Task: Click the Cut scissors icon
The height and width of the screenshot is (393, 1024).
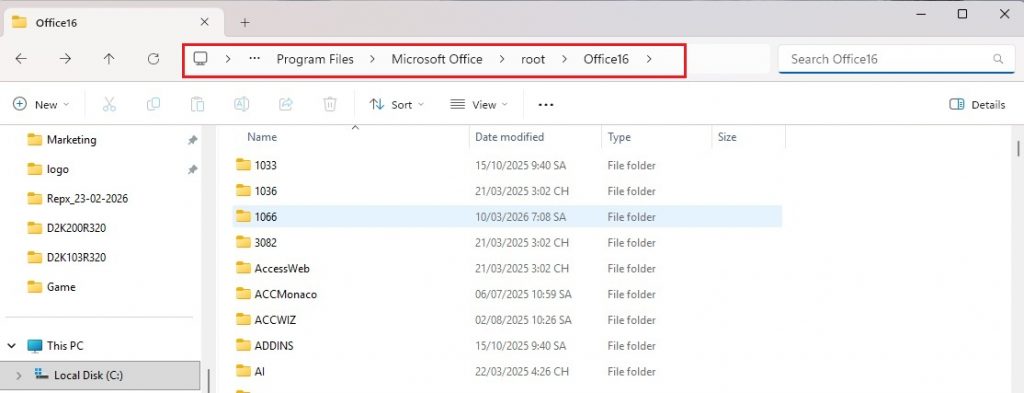Action: coord(109,104)
